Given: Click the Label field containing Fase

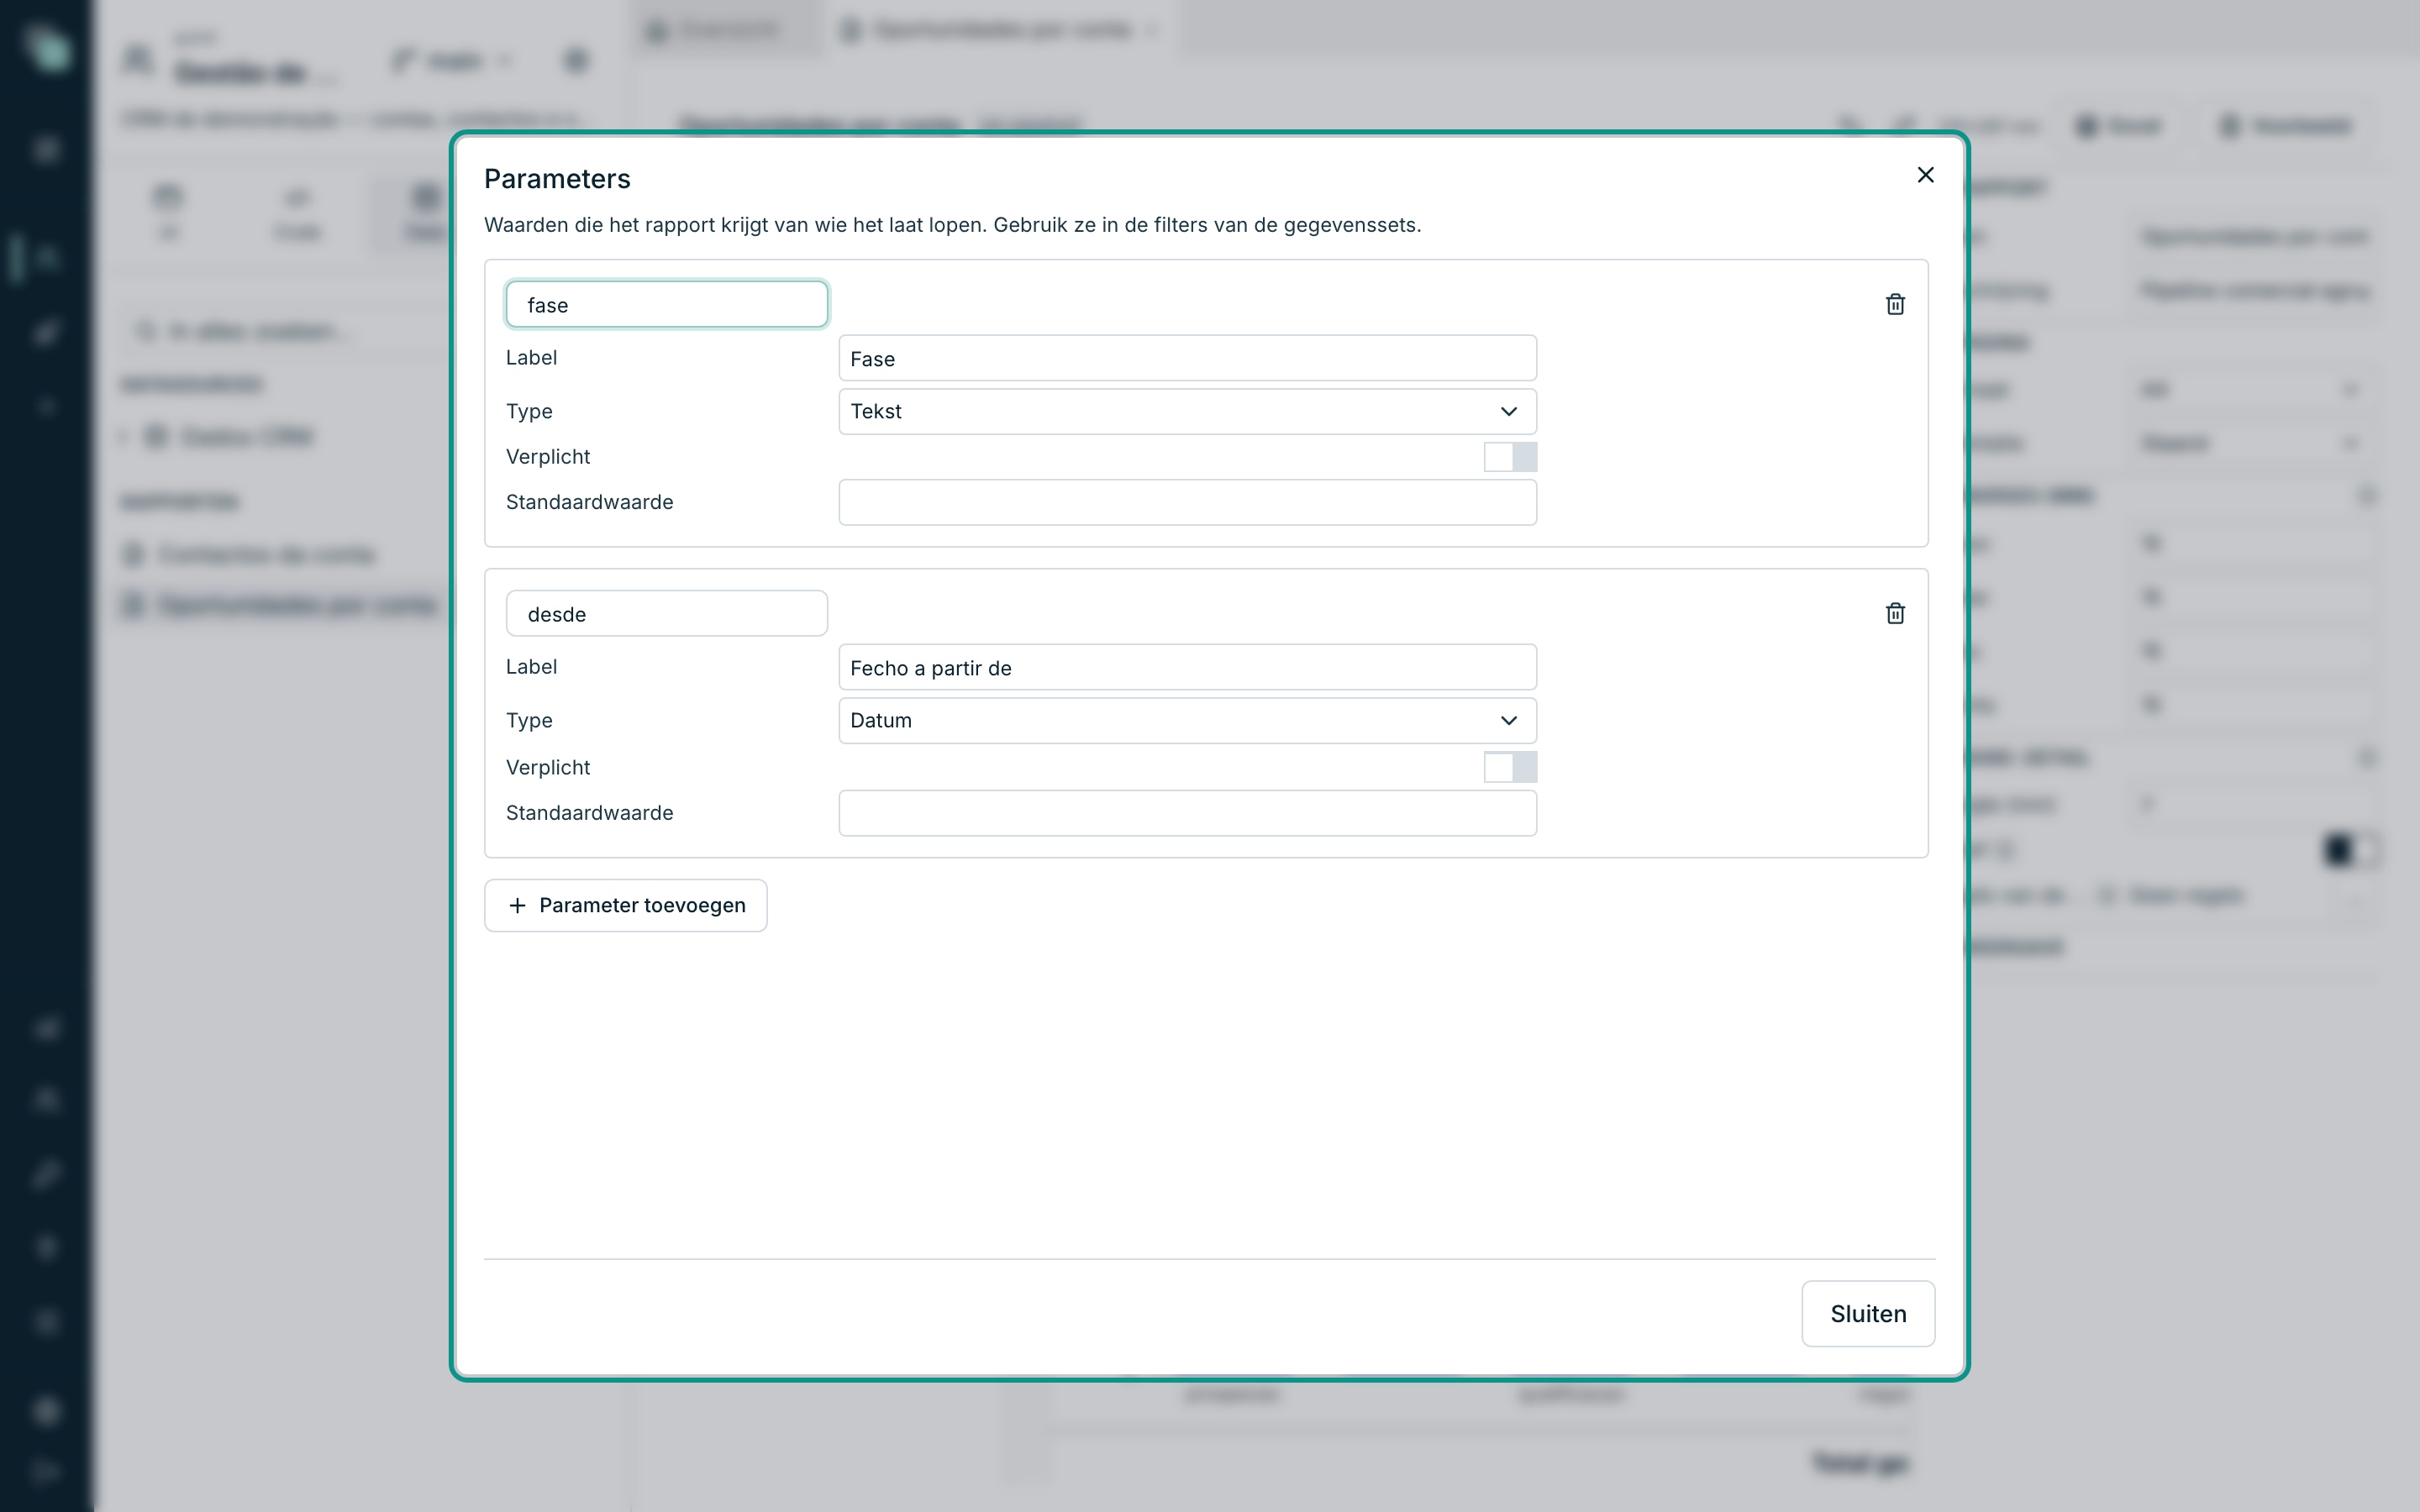Looking at the screenshot, I should pyautogui.click(x=1187, y=358).
